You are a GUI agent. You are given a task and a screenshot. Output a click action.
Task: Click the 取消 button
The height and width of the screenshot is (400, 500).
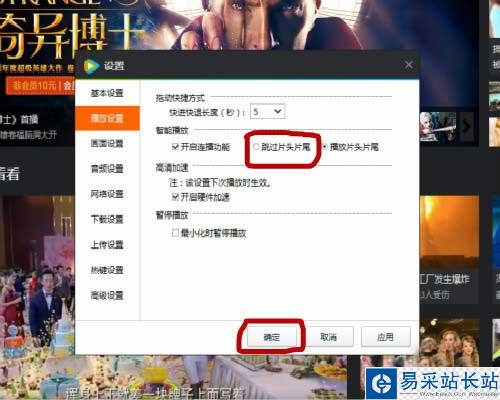pos(329,337)
